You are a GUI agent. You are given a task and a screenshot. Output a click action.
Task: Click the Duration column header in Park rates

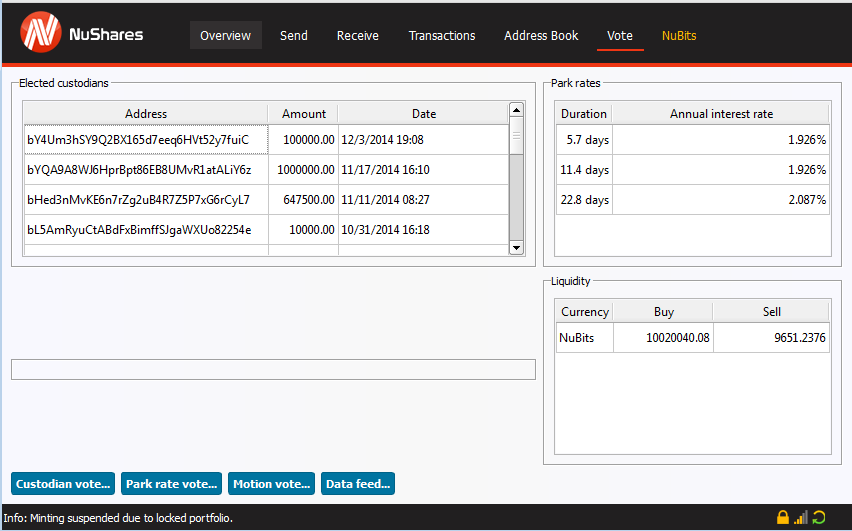[584, 114]
